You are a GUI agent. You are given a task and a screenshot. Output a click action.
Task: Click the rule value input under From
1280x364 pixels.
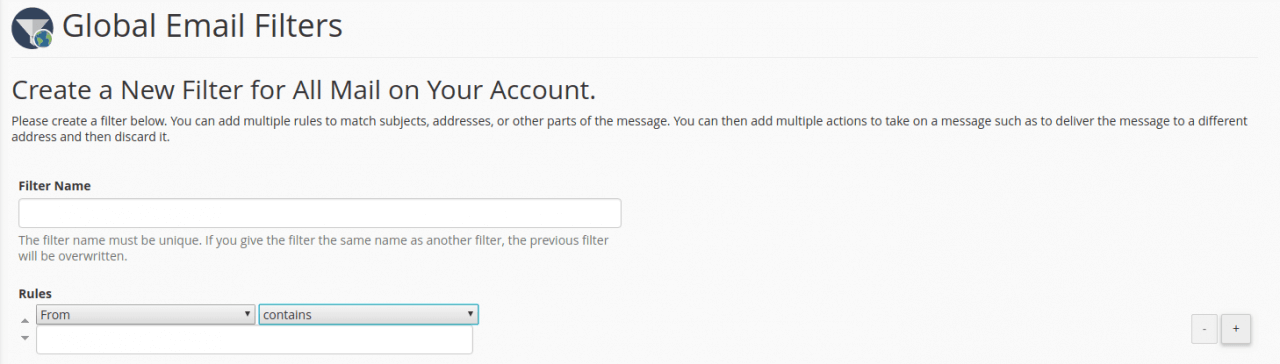(254, 340)
